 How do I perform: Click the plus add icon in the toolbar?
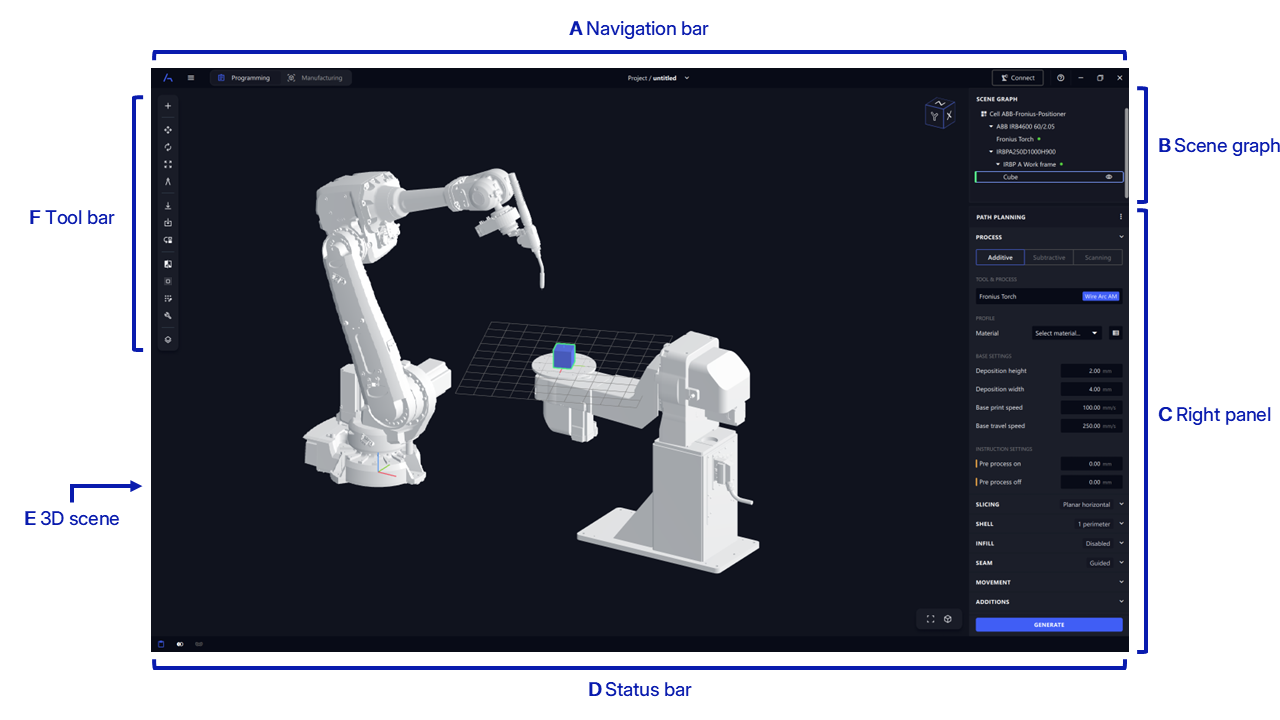[x=168, y=106]
